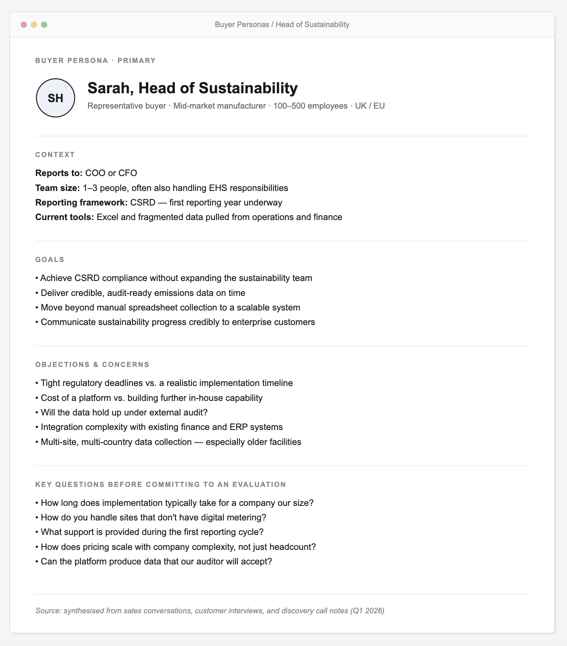Click the Current tools Excel line
This screenshot has width=567, height=646.
(189, 217)
